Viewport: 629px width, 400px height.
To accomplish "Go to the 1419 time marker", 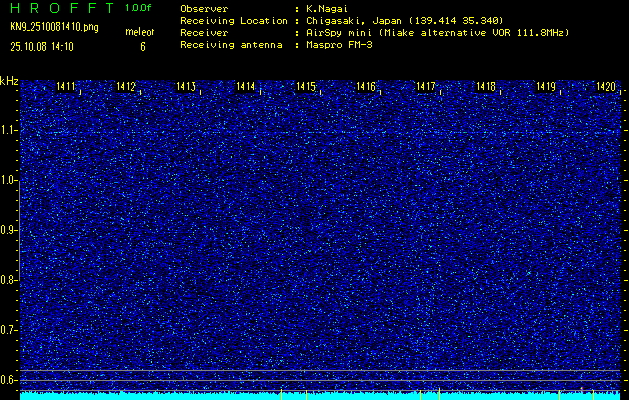I will [546, 88].
